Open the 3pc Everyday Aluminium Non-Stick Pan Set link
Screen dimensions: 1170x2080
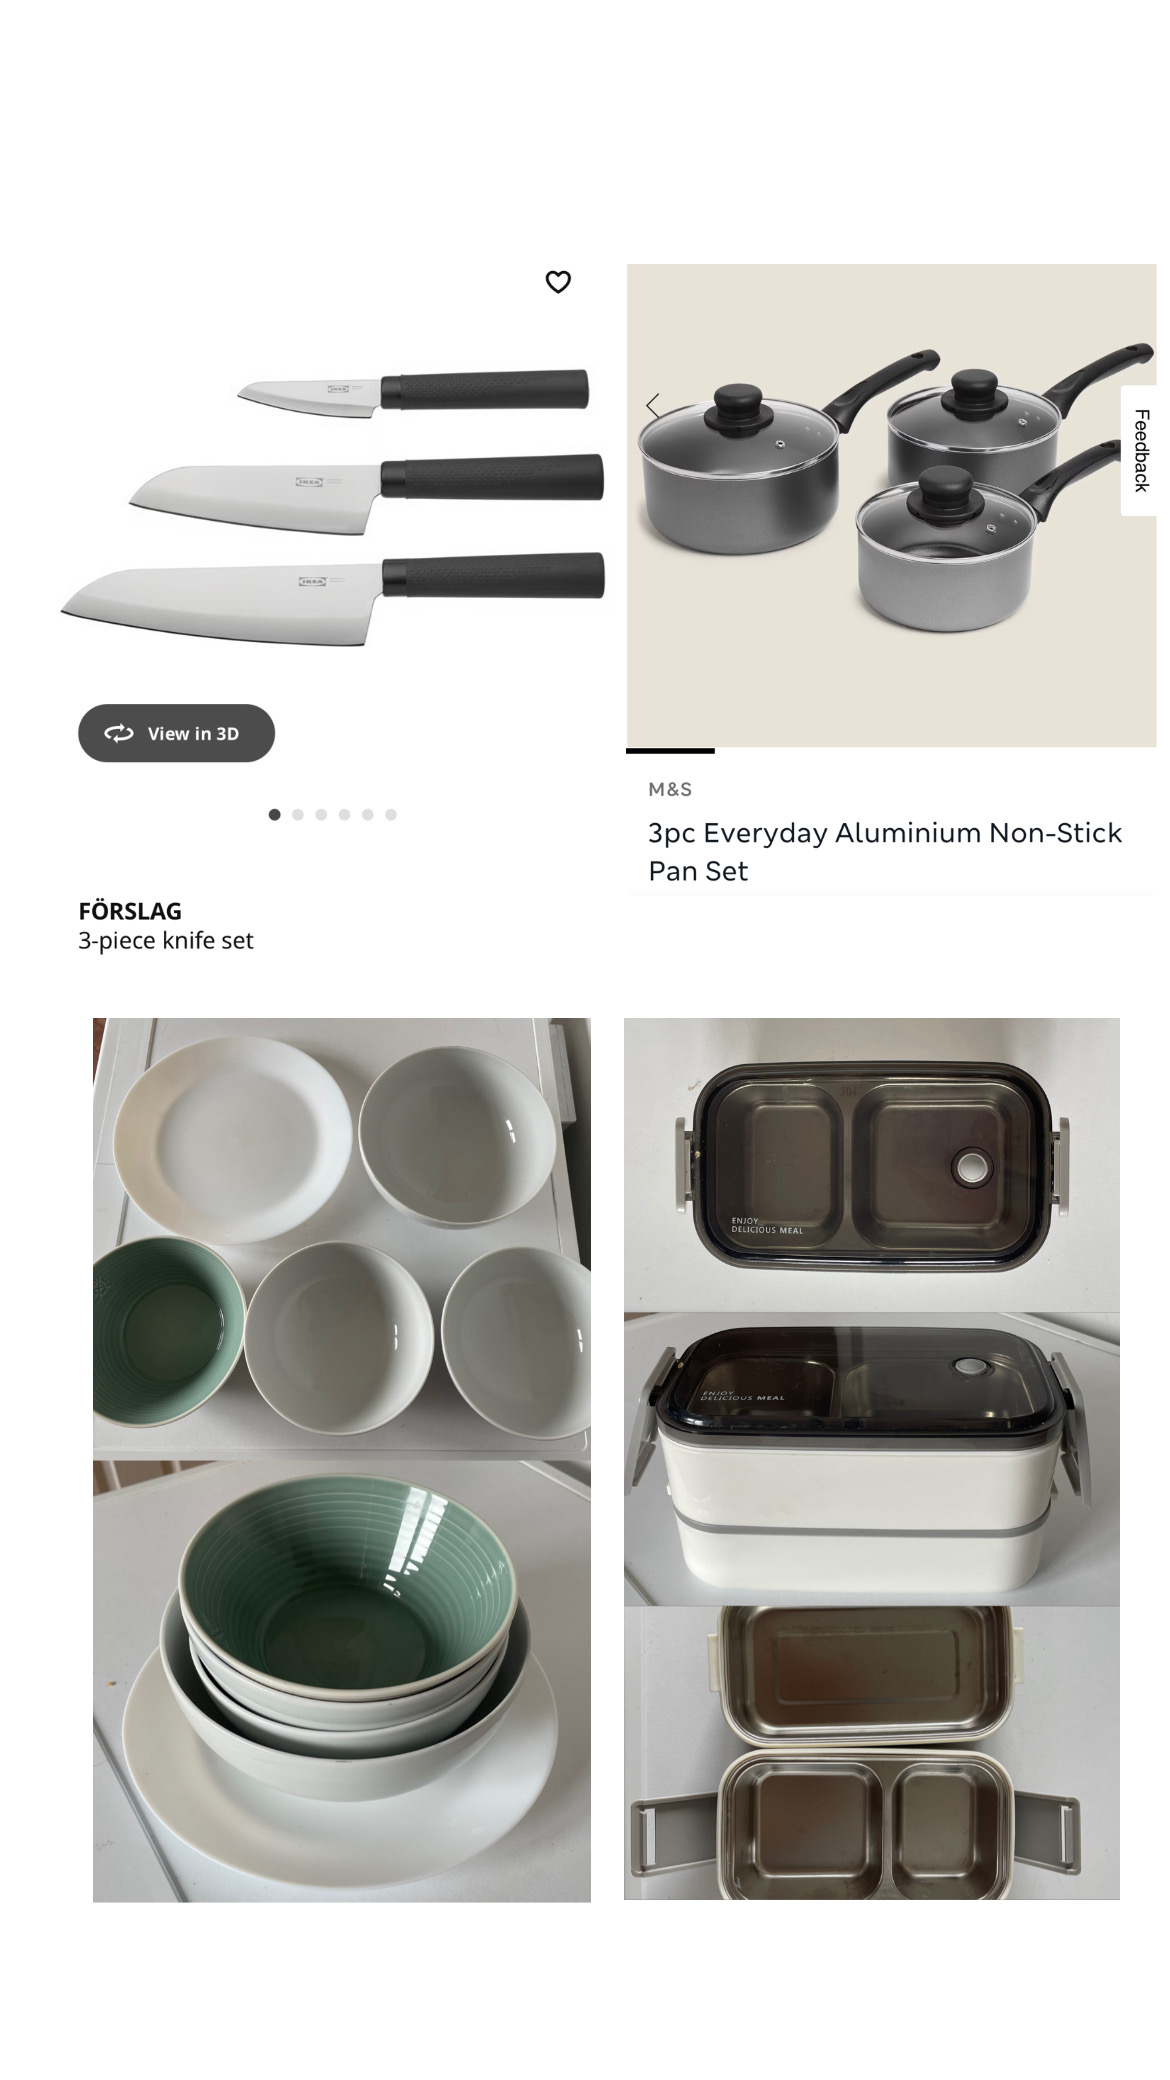(x=885, y=851)
